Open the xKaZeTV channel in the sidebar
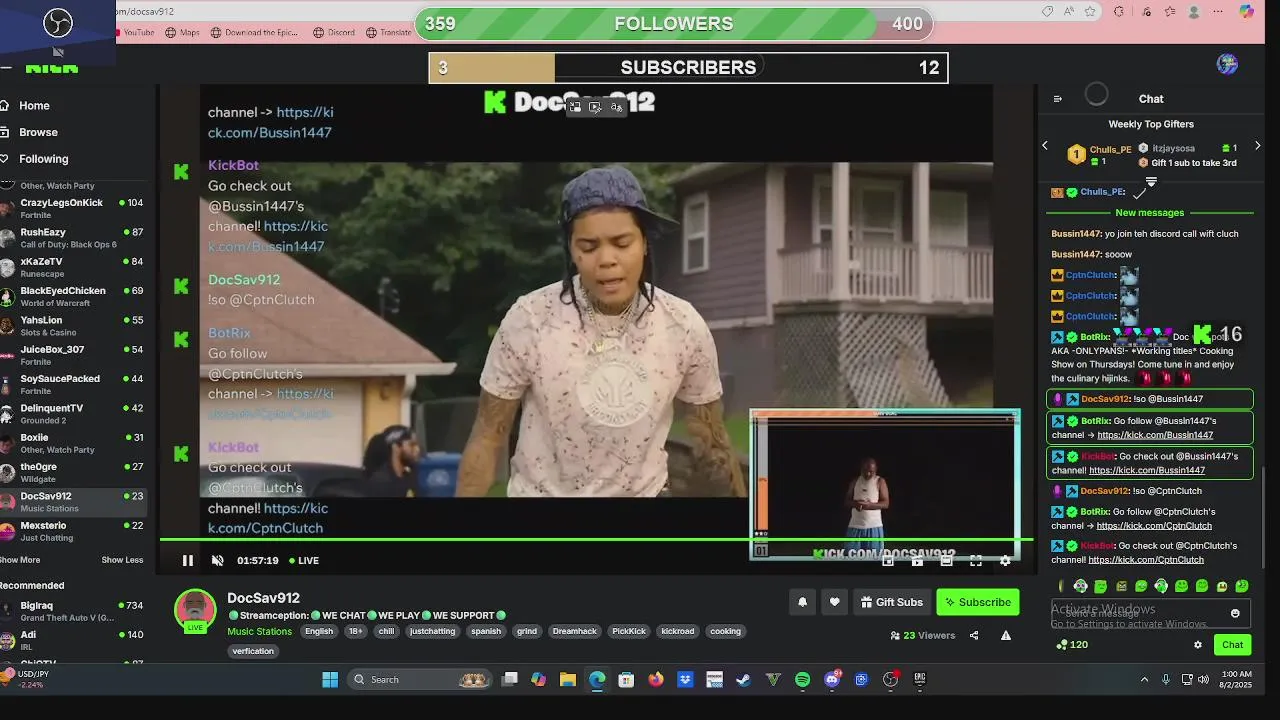This screenshot has height=720, width=1280. [75, 267]
